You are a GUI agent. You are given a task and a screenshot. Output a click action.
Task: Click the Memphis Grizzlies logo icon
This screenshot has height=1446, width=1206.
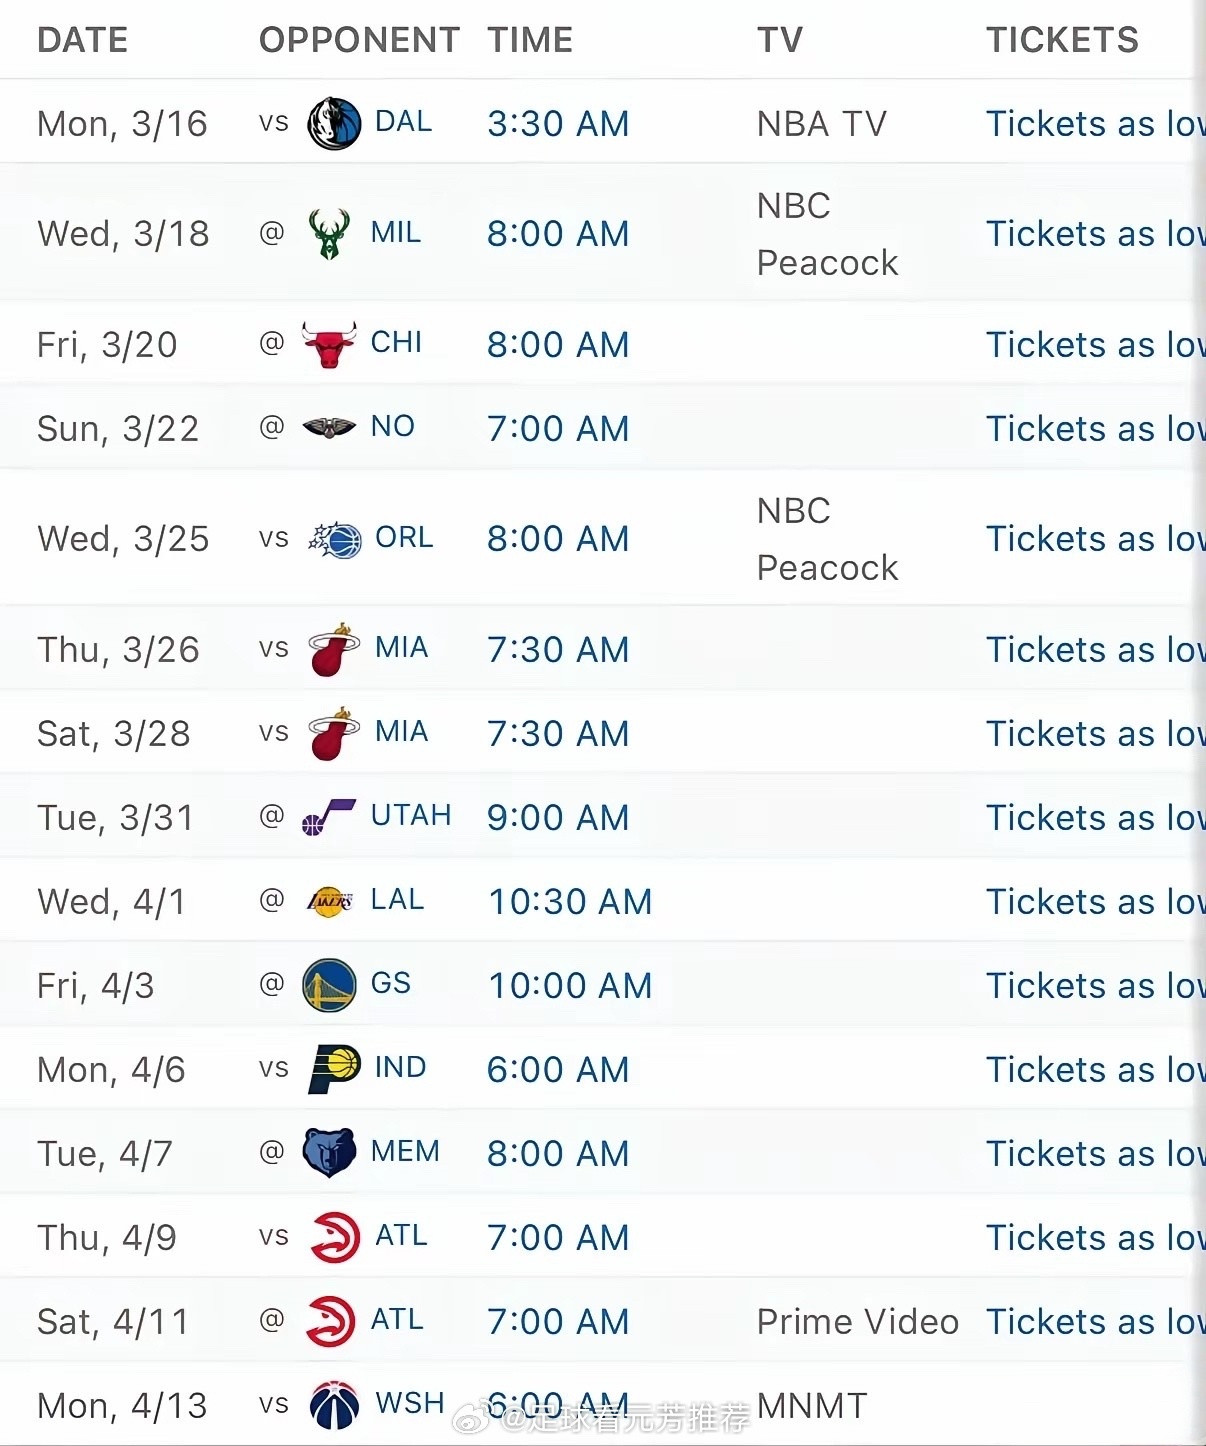click(329, 1153)
